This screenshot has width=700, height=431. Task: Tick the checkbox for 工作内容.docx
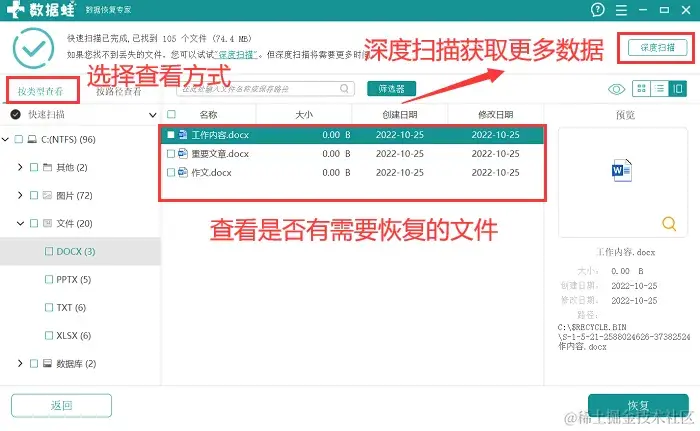click(x=171, y=134)
